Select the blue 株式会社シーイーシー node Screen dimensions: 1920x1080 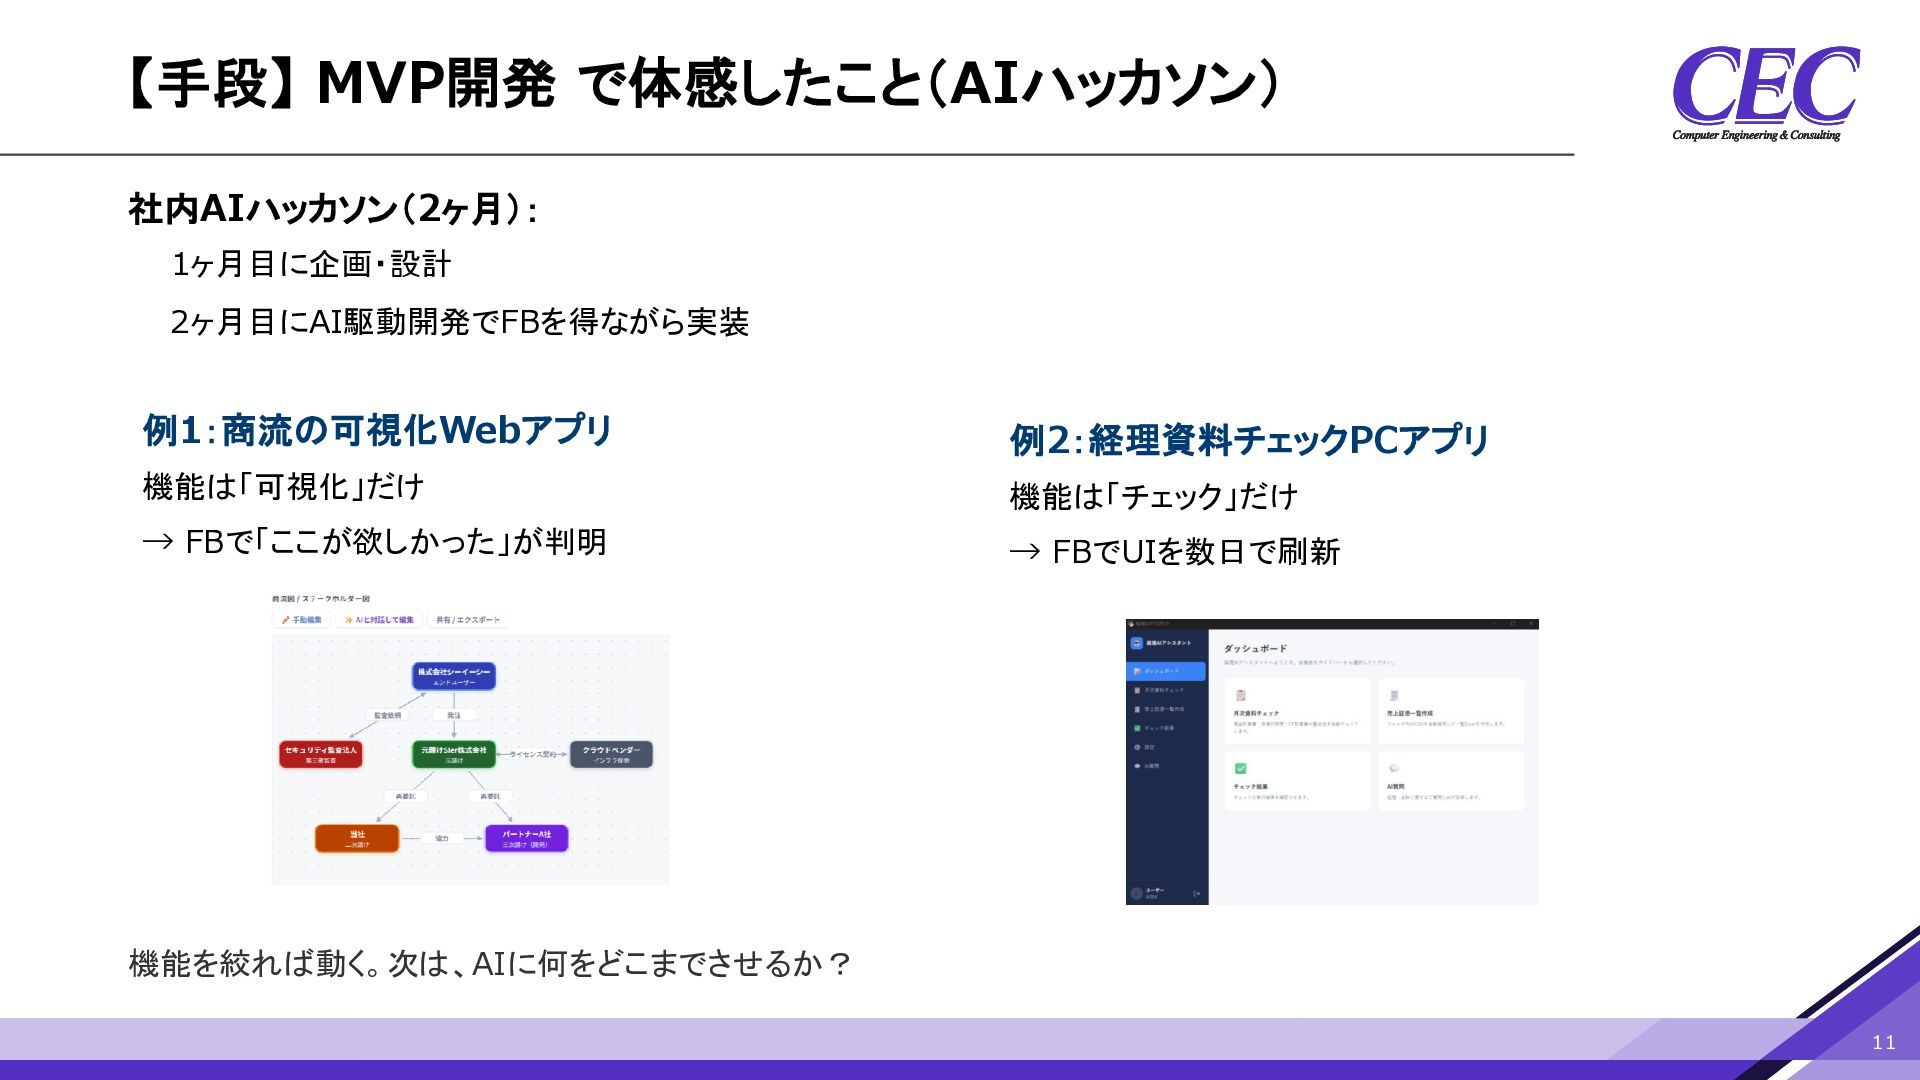454,676
